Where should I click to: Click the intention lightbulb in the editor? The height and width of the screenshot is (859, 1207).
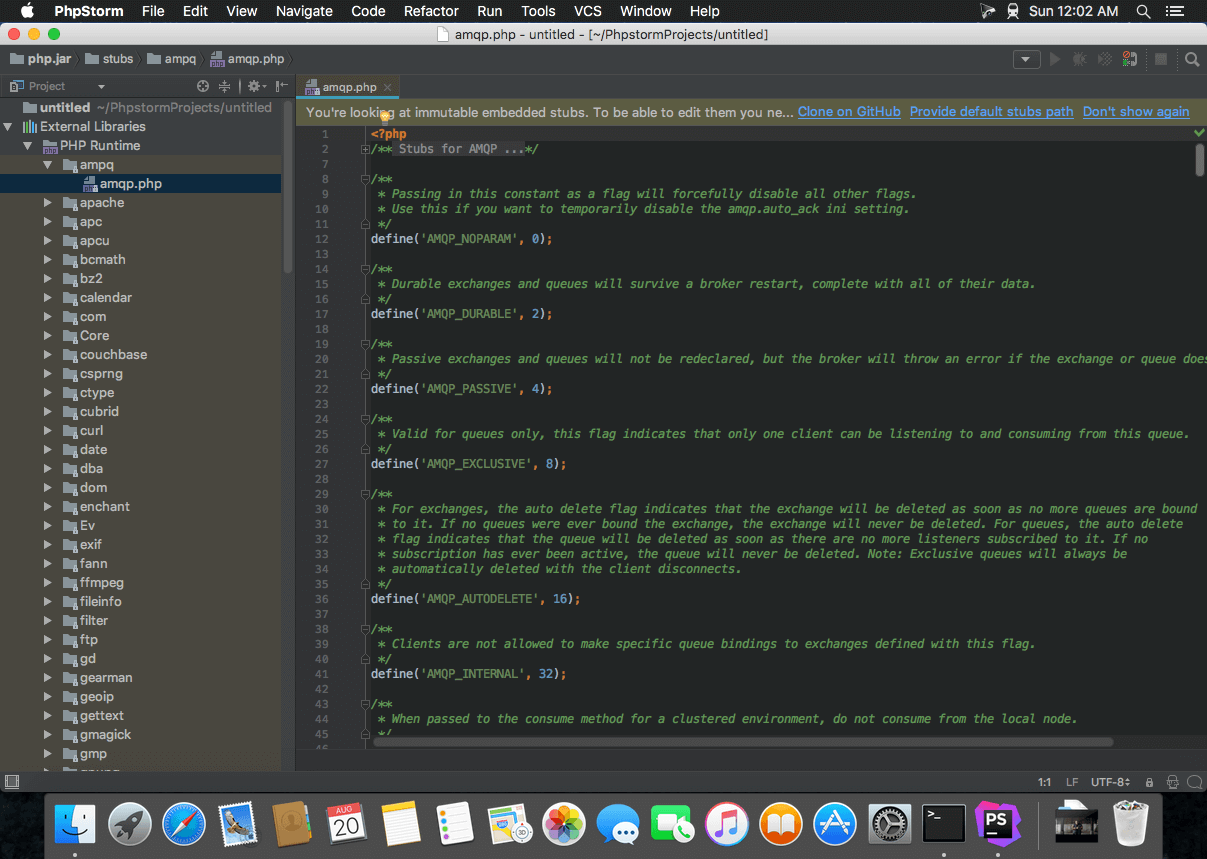tap(384, 117)
